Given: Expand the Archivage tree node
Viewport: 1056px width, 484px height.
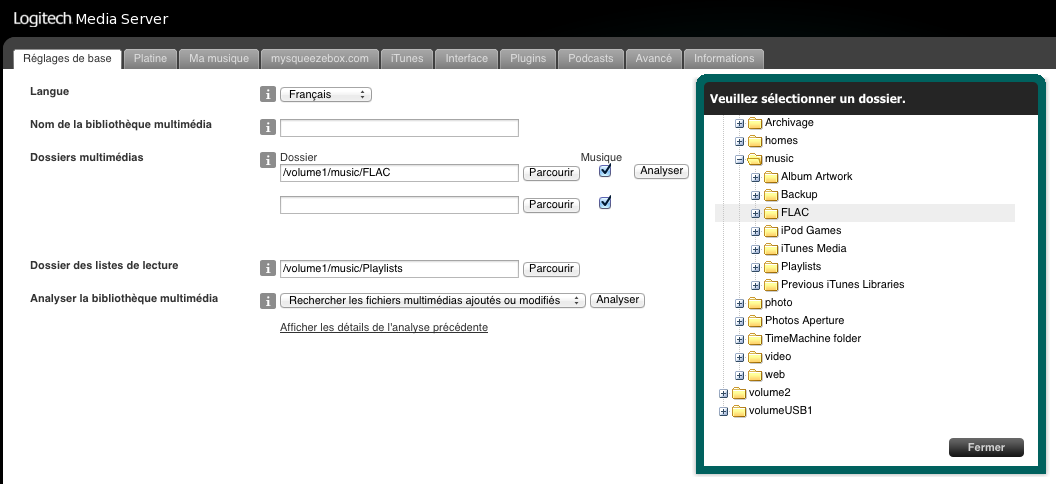Looking at the screenshot, I should tap(739, 123).
